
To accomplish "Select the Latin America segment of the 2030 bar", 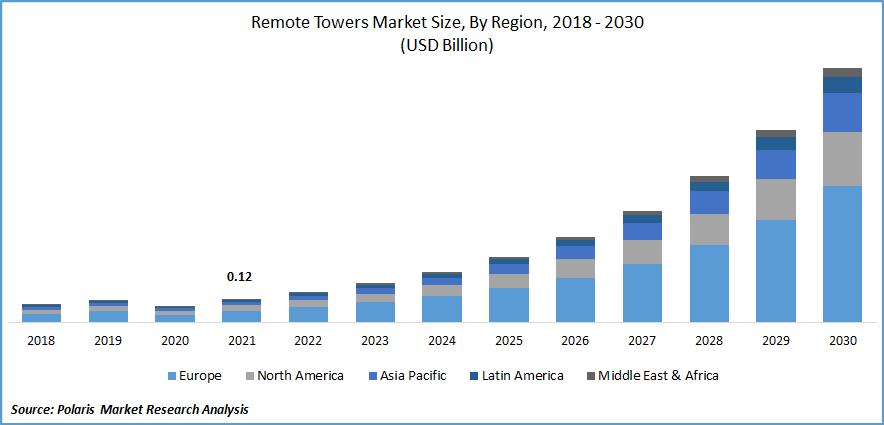I will pos(842,85).
